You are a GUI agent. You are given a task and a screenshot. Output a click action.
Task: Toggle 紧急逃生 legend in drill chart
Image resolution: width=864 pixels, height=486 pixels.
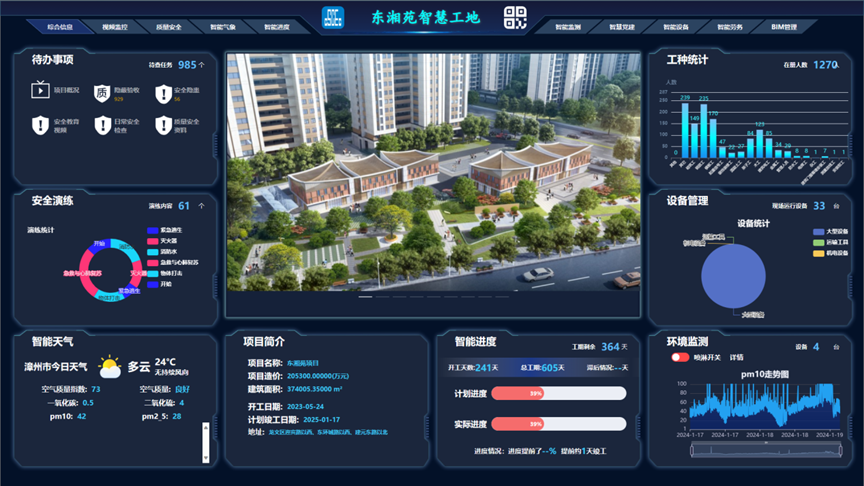pos(164,230)
